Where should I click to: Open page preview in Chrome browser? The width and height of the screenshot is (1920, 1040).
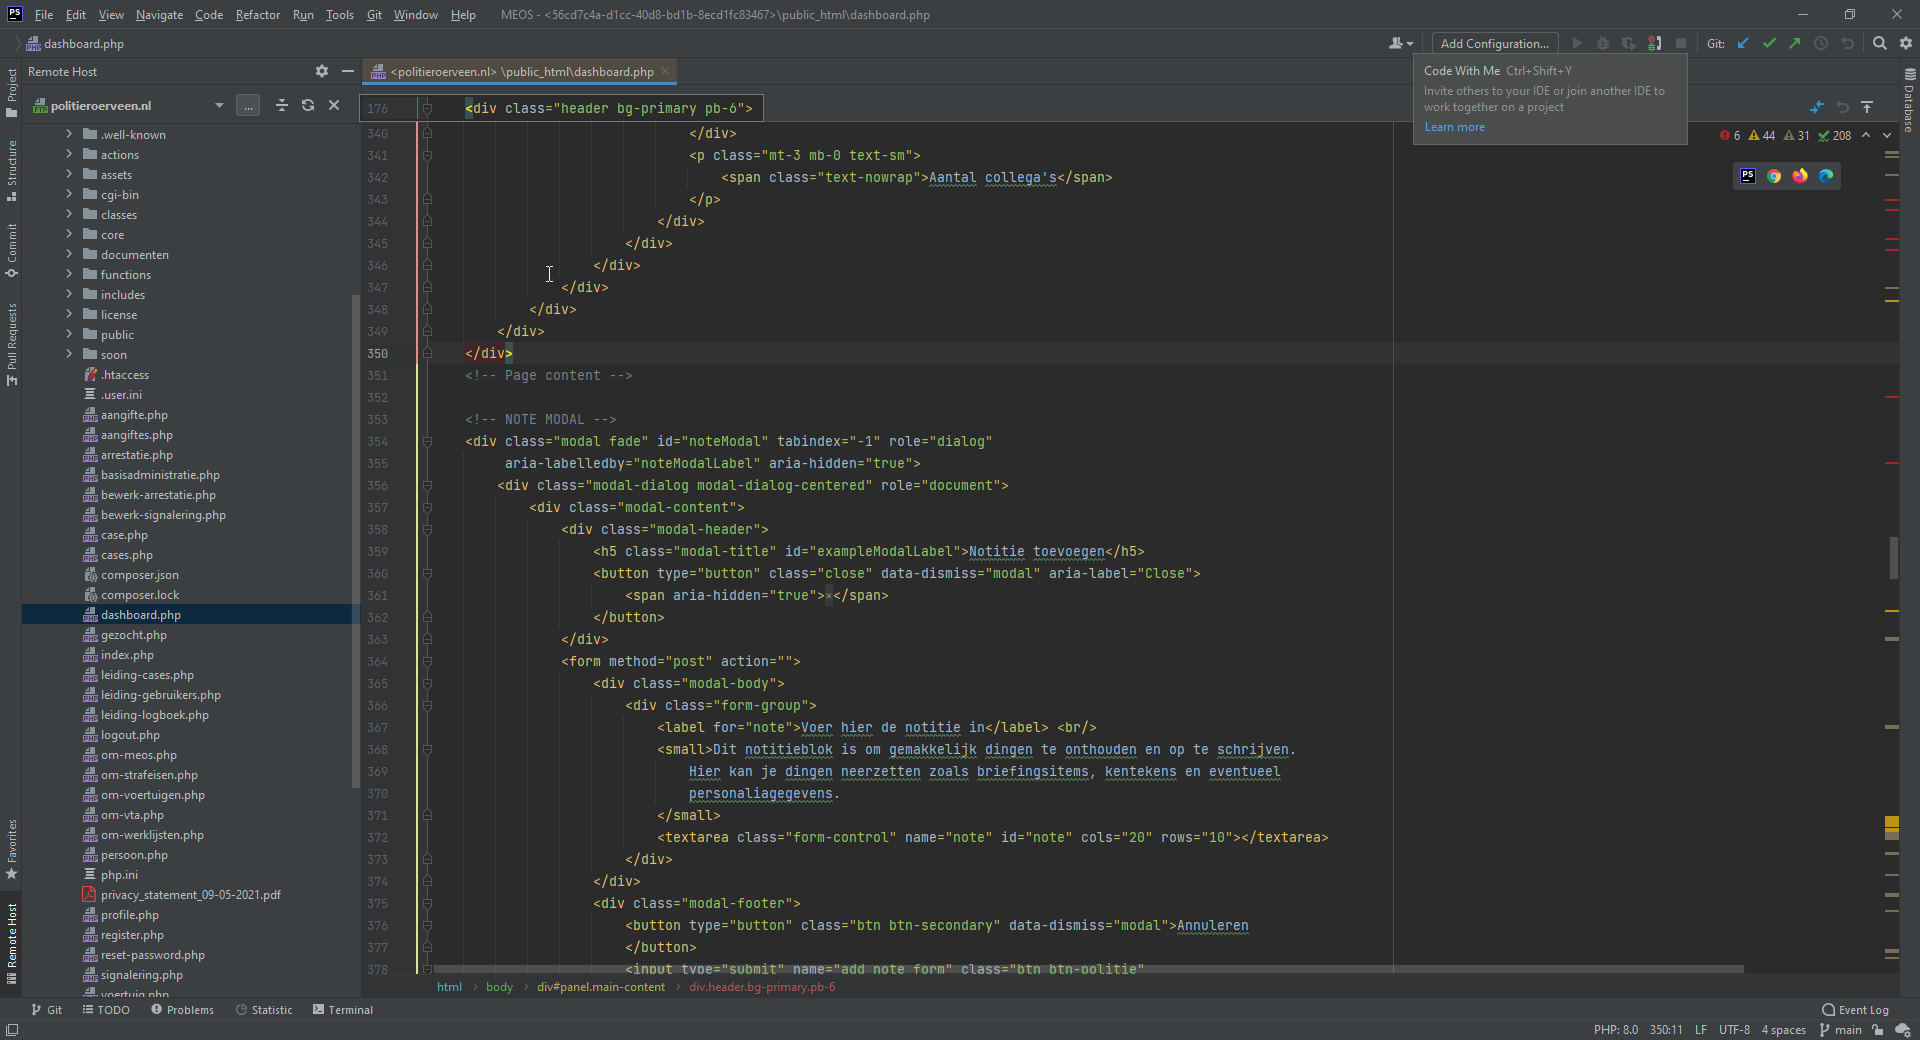[1774, 176]
